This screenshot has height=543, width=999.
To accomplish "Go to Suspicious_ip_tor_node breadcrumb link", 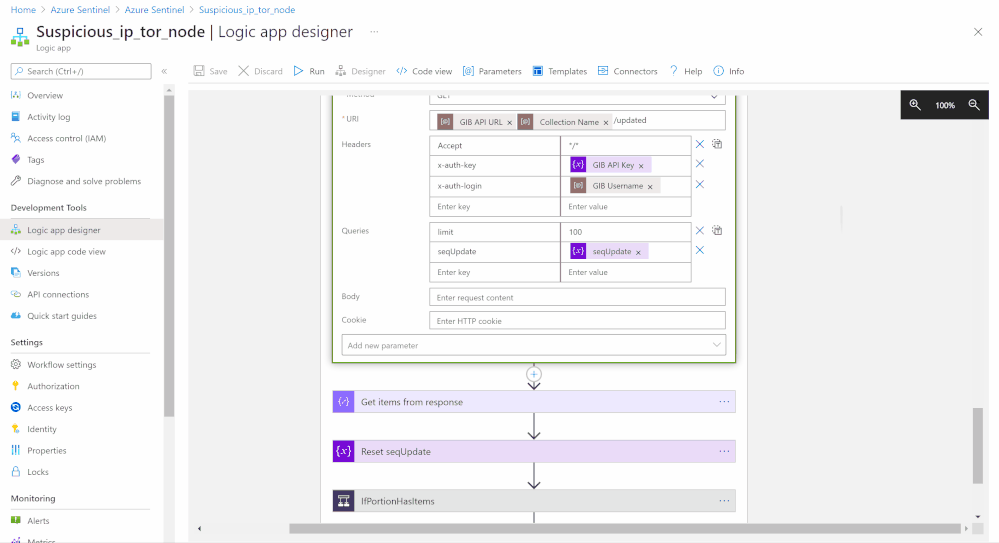I will pos(247,10).
